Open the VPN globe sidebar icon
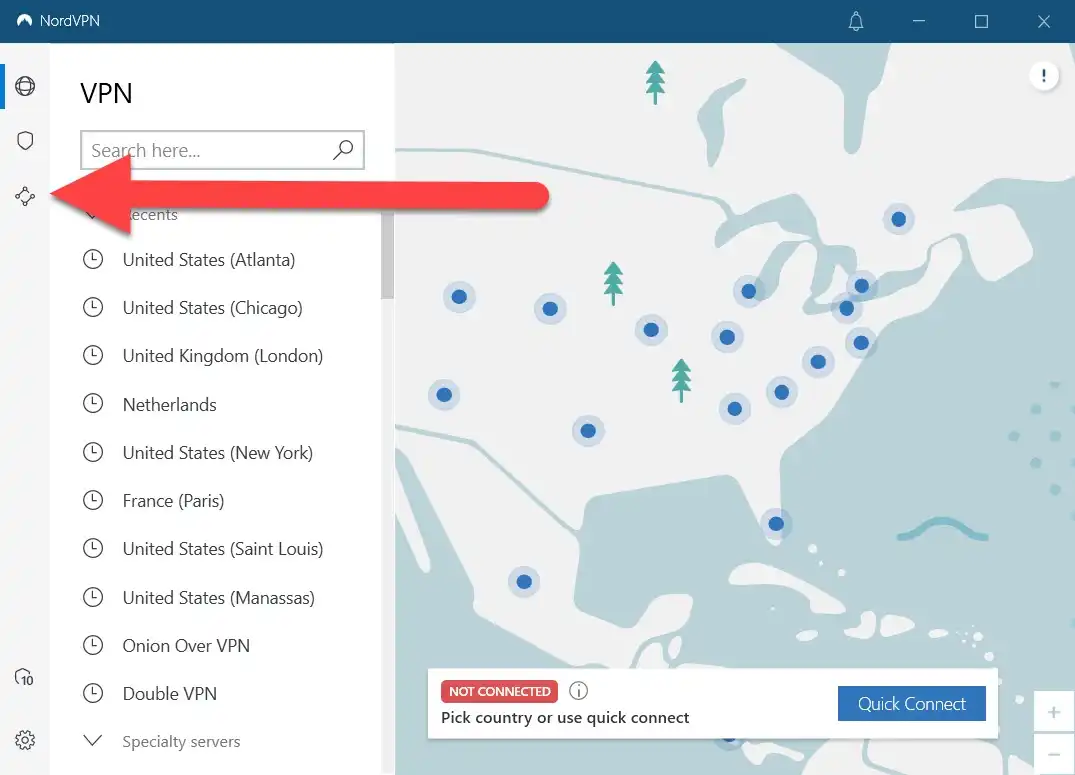Image resolution: width=1075 pixels, height=775 pixels. pyautogui.click(x=25, y=86)
